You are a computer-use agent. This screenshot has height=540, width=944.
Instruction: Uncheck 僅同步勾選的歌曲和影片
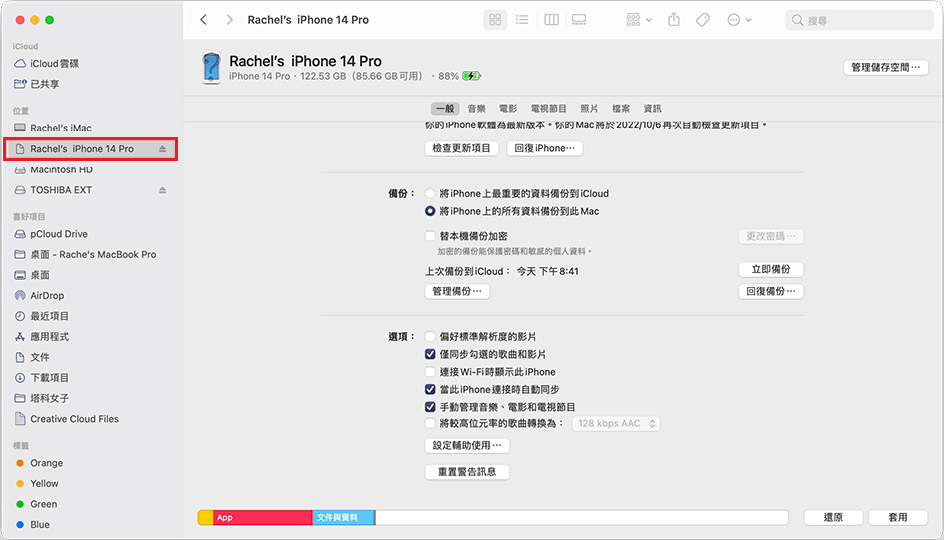[430, 354]
